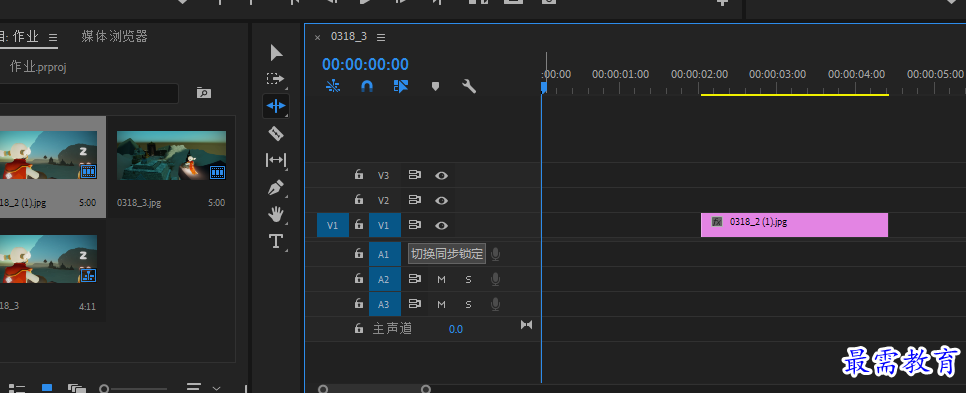Toggle lock on track A1
Image resolution: width=966 pixels, height=393 pixels.
pos(359,254)
